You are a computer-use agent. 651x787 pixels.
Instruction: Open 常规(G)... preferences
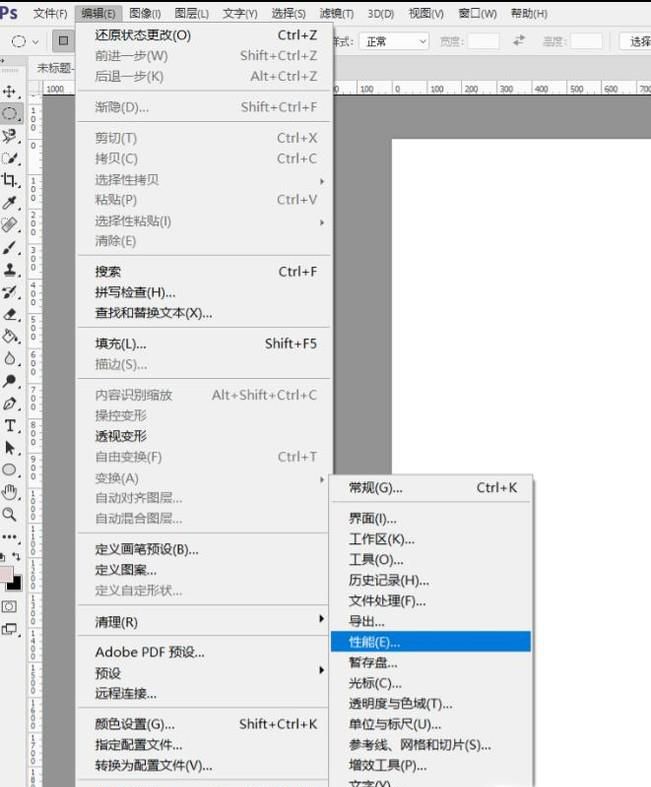point(431,488)
